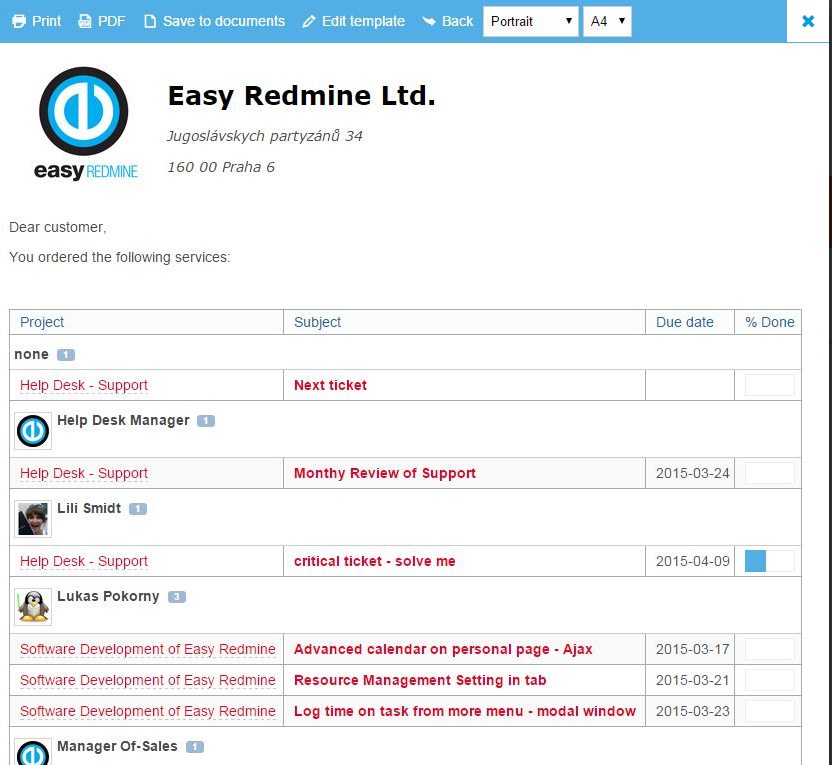Click the Easy Redmine company logo
This screenshot has width=832, height=765.
click(x=85, y=123)
